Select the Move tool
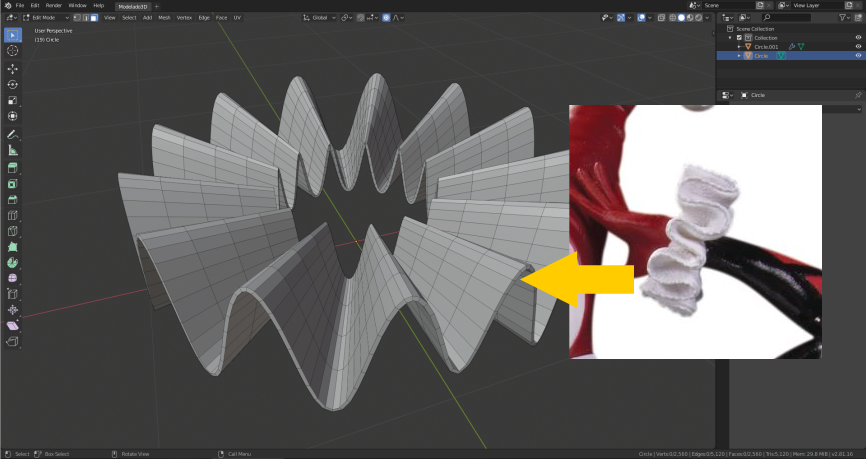 tap(12, 68)
